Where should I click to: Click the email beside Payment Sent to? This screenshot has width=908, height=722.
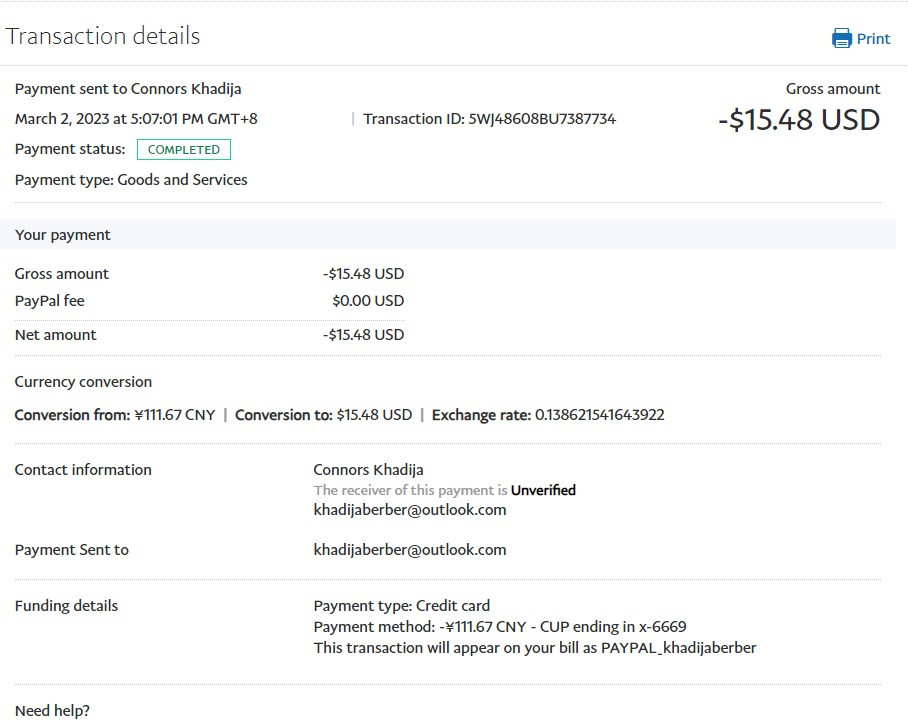point(410,549)
